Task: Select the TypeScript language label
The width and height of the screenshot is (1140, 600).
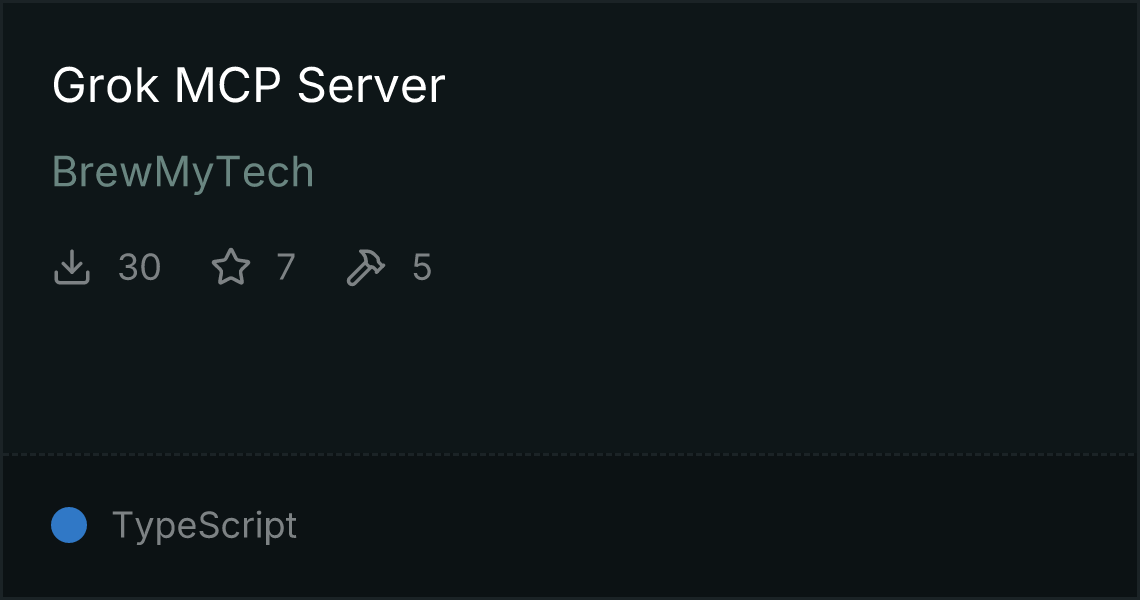Action: click(204, 525)
